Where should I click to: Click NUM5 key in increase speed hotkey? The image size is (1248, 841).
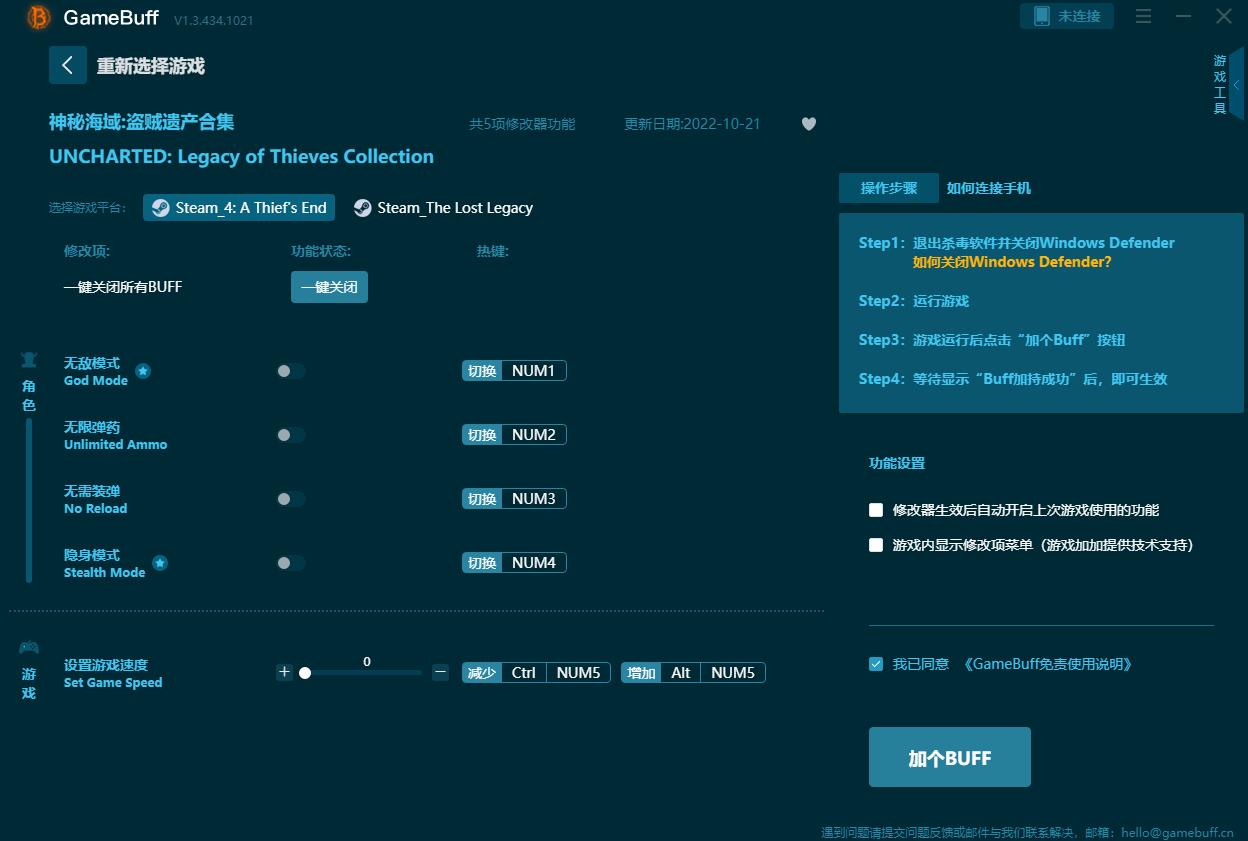coord(733,673)
